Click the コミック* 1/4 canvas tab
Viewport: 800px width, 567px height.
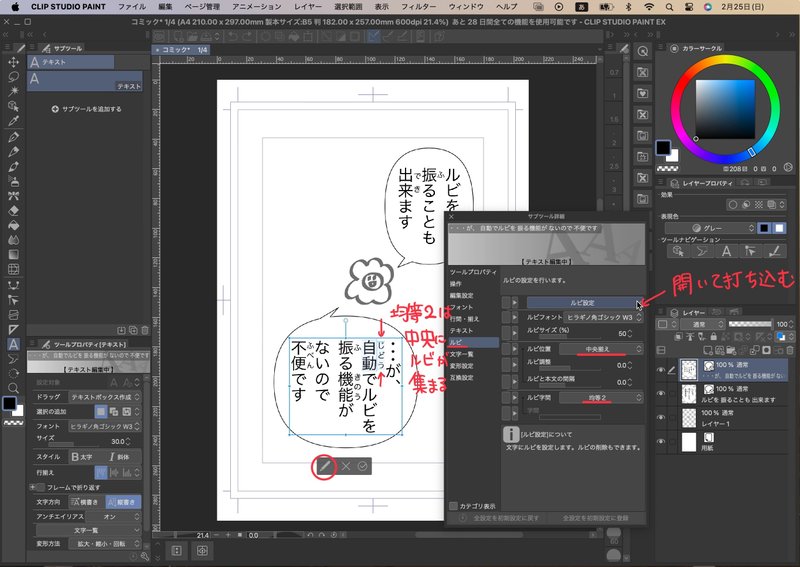pos(182,50)
